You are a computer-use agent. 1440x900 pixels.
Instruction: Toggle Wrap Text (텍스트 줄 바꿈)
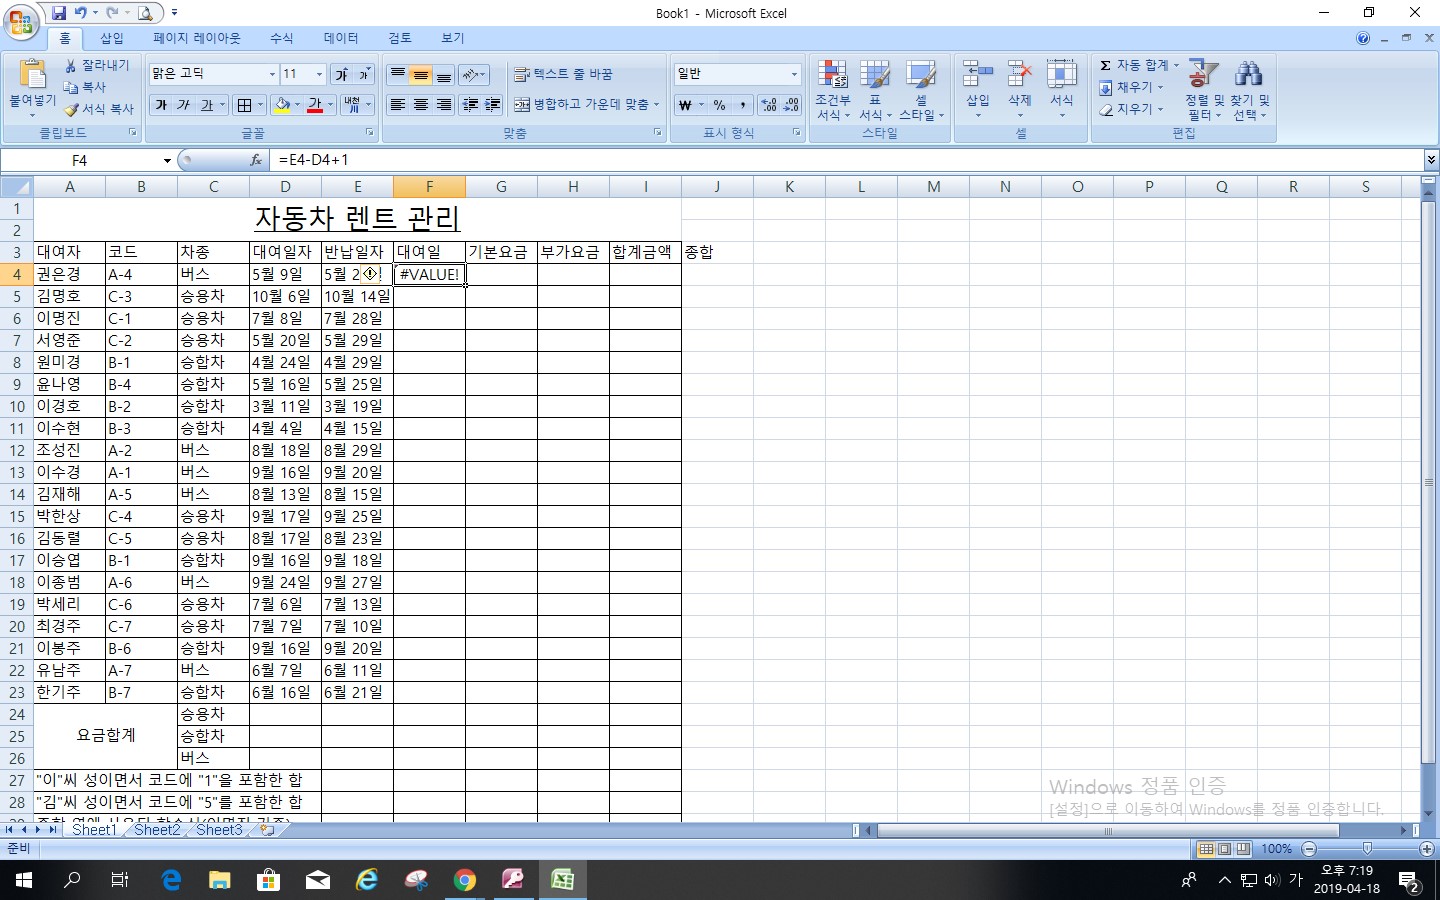click(563, 74)
